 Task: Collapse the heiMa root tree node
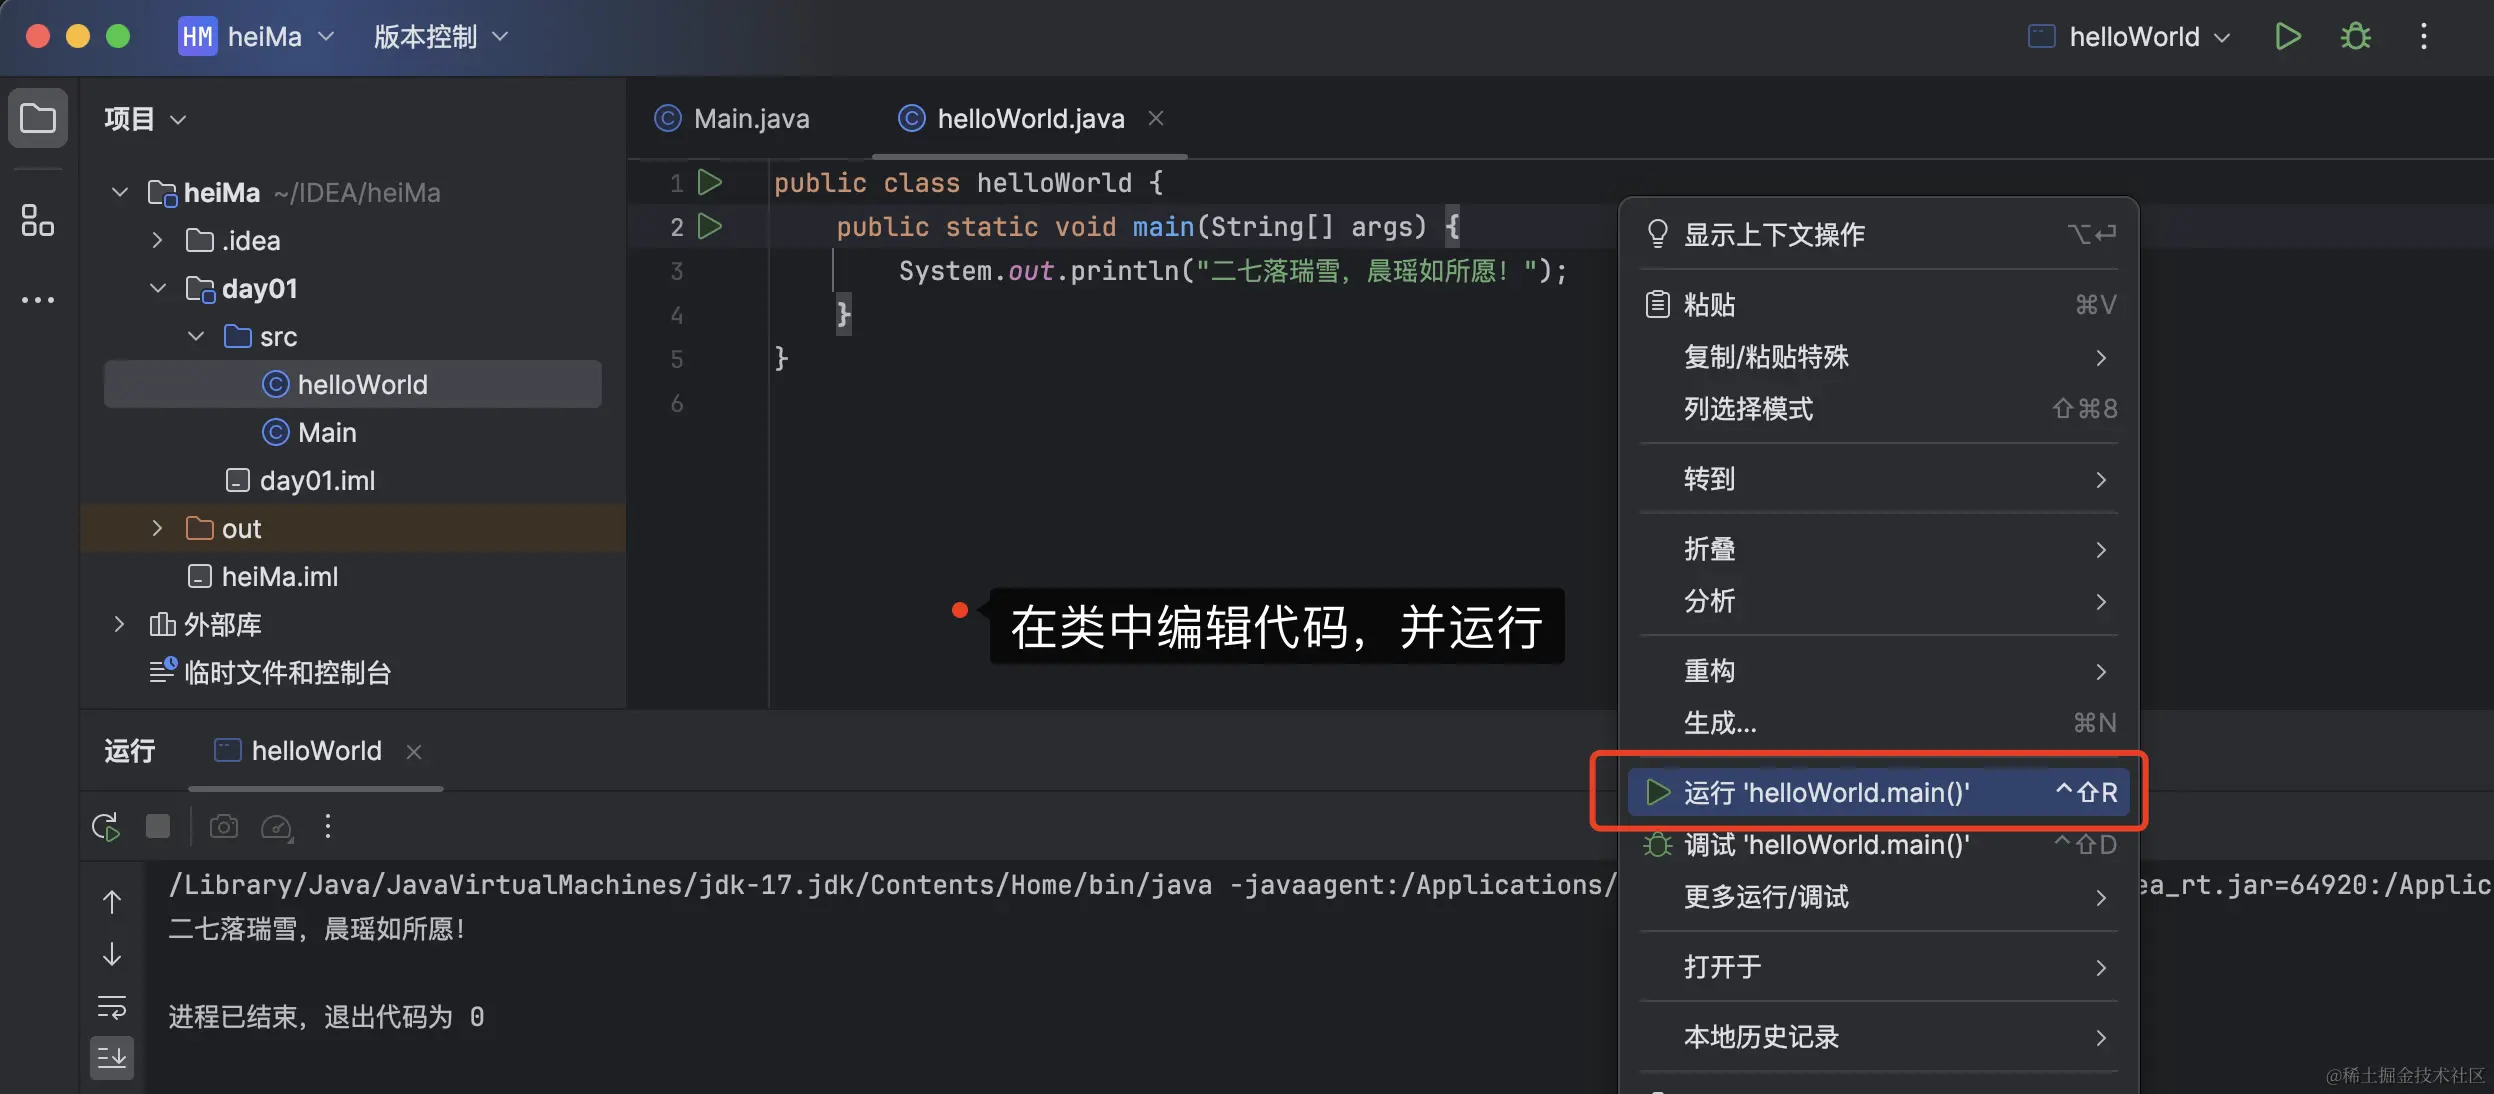click(x=120, y=192)
